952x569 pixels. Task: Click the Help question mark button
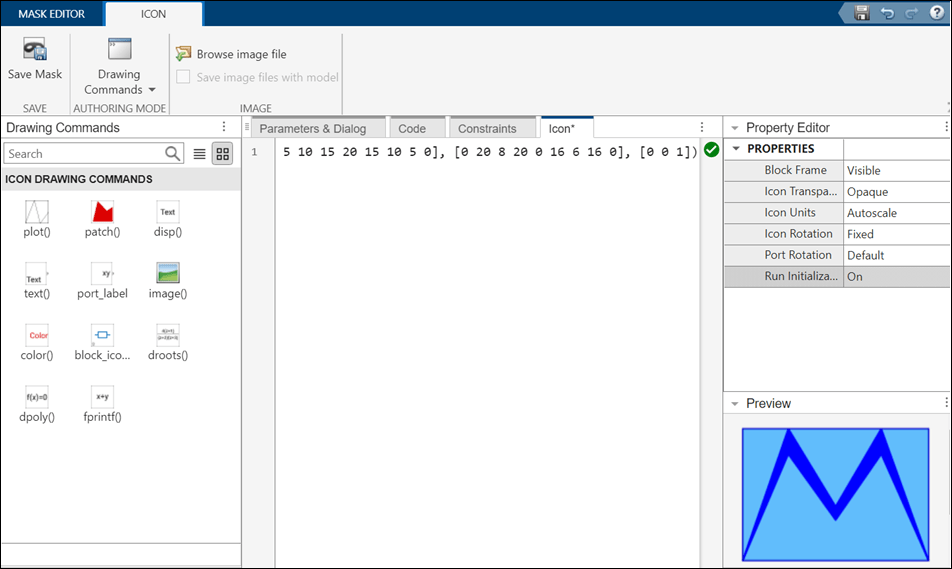[937, 13]
